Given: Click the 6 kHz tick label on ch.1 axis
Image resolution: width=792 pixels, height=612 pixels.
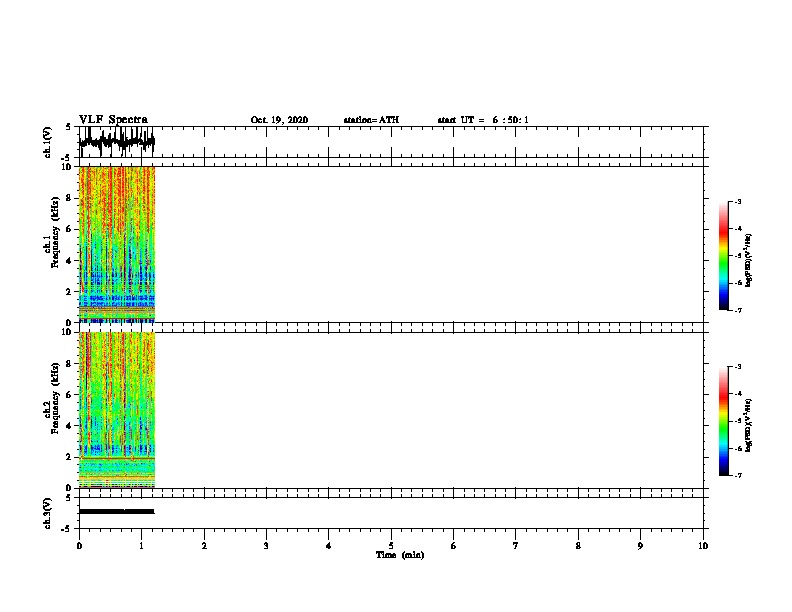Looking at the screenshot, I should (69, 230).
